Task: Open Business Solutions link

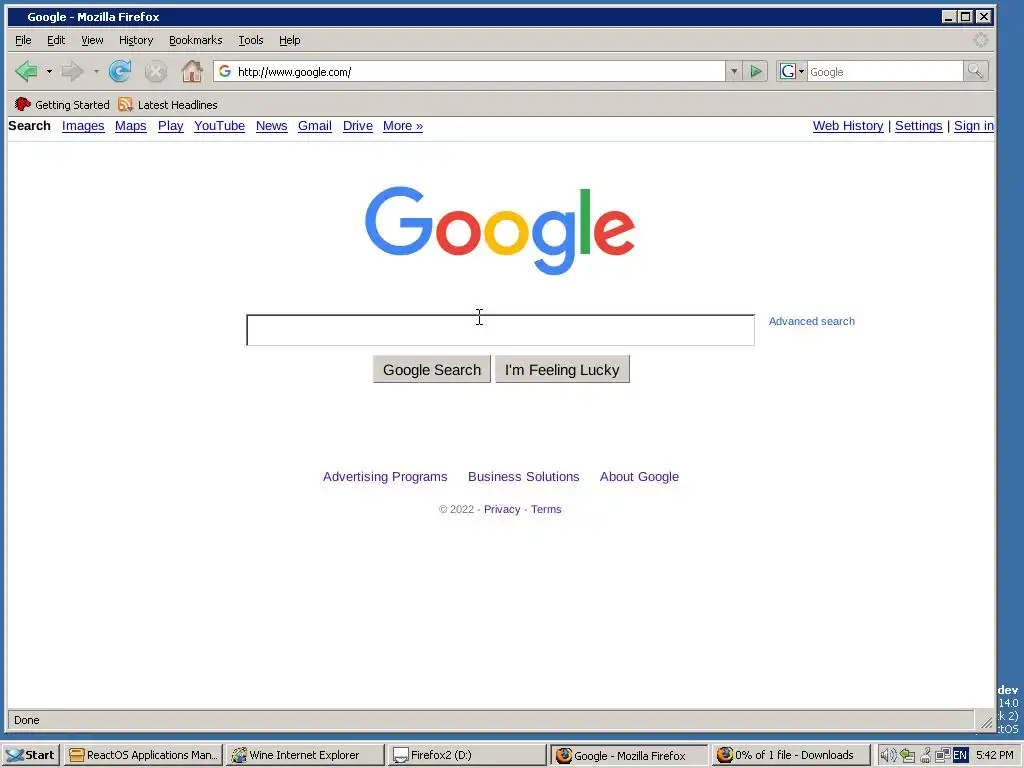Action: pos(524,477)
